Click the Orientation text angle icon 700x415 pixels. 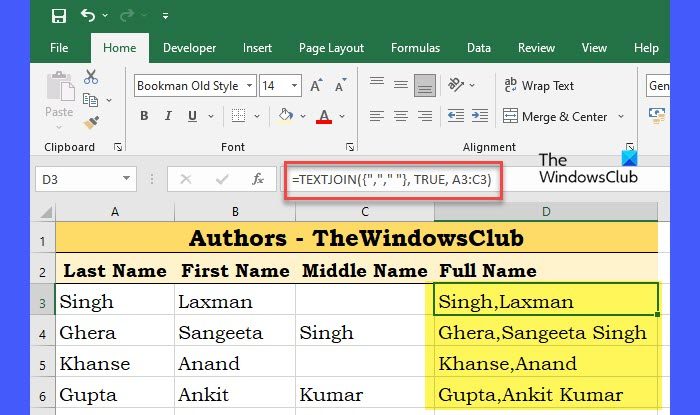point(456,85)
